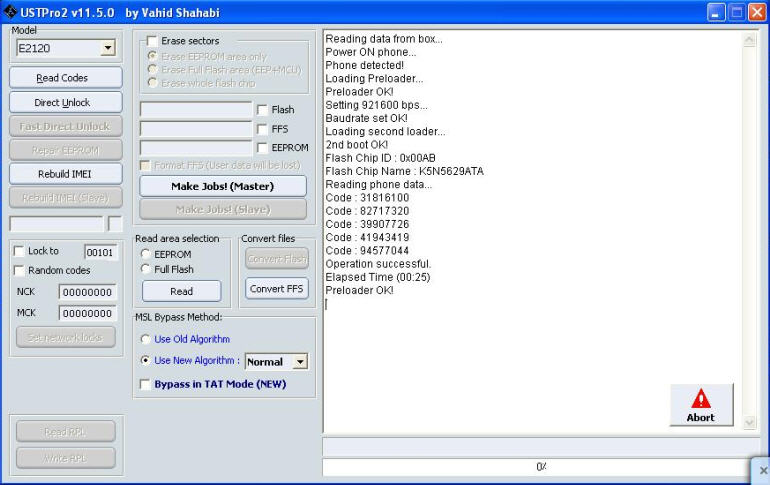The image size is (770, 485).
Task: Click log line Flash Chip ID : 0x00AB
Action: [x=381, y=158]
